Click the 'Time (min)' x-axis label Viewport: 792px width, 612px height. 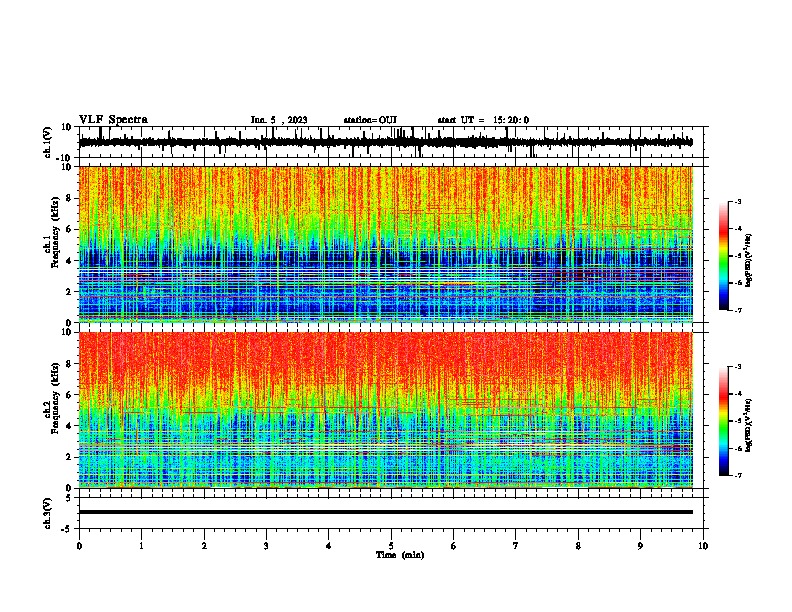click(x=400, y=555)
